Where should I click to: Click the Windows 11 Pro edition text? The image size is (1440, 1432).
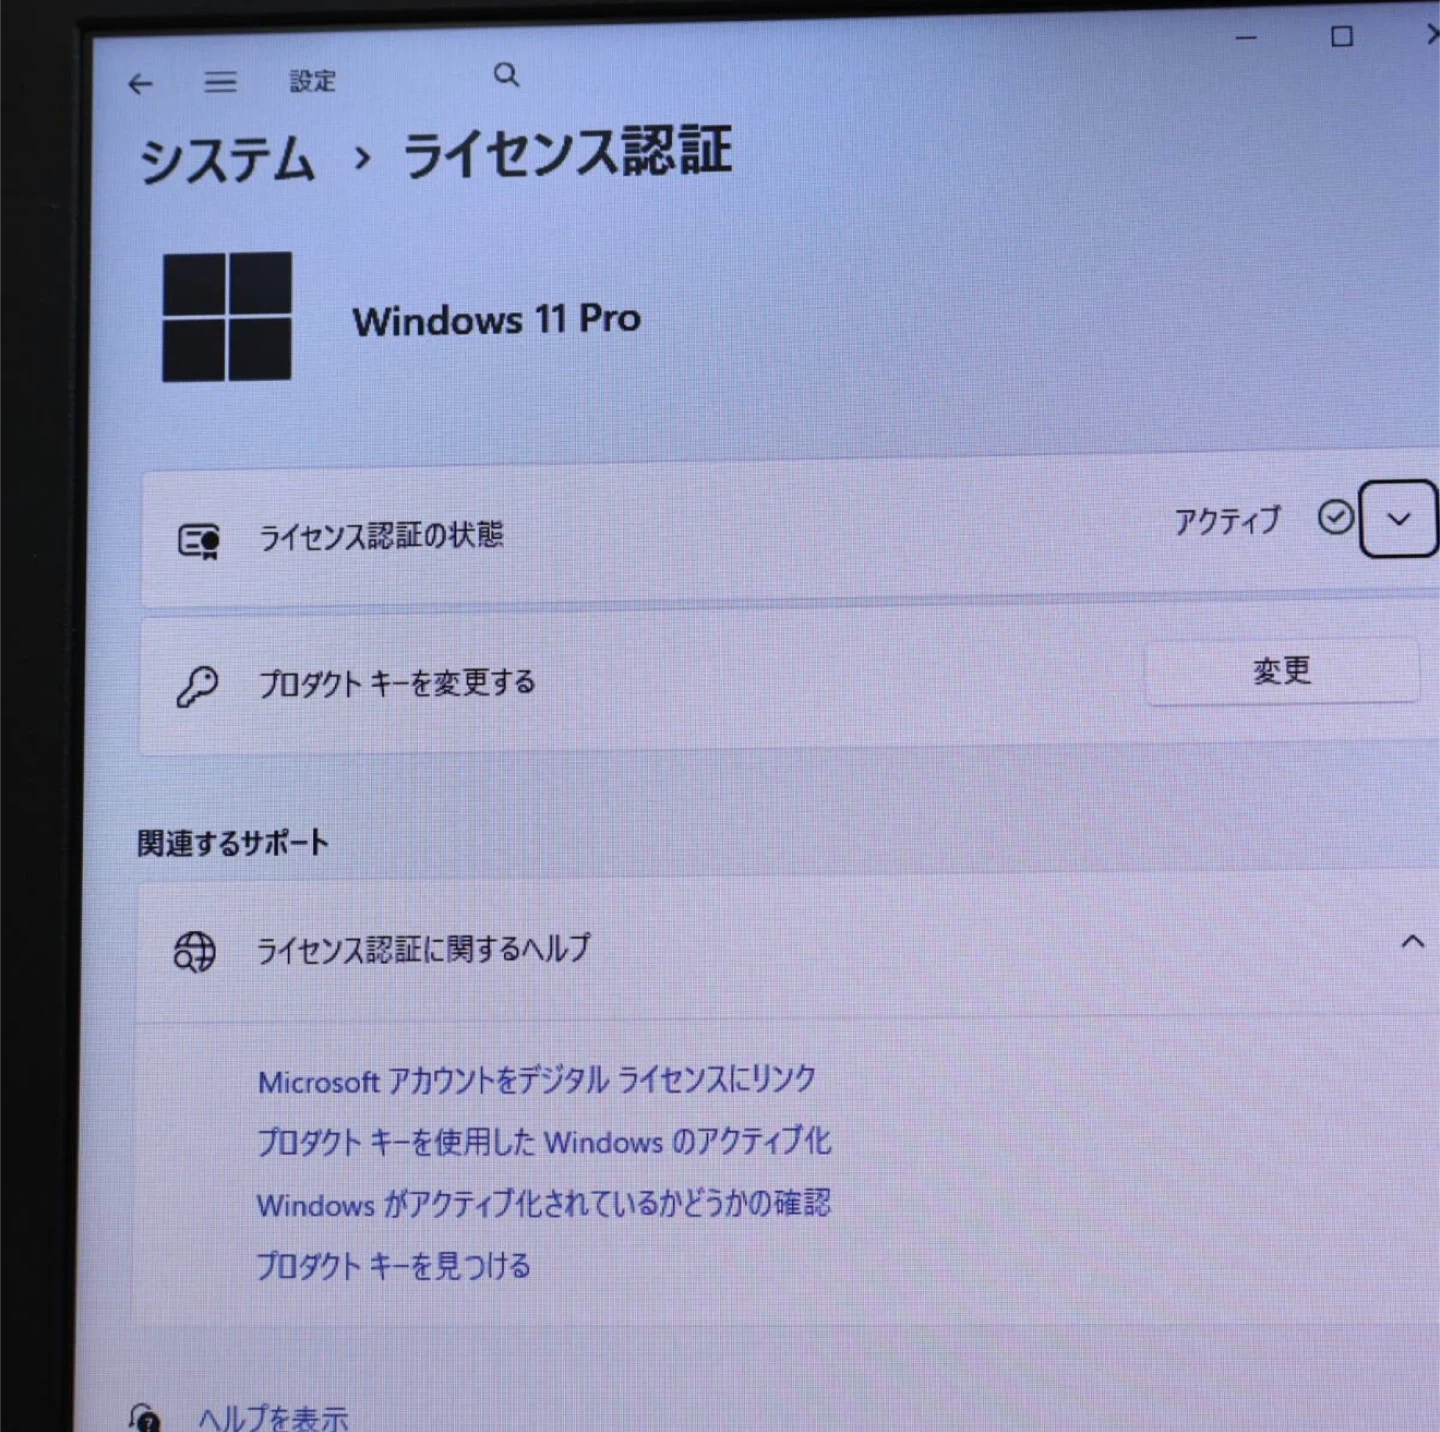497,320
